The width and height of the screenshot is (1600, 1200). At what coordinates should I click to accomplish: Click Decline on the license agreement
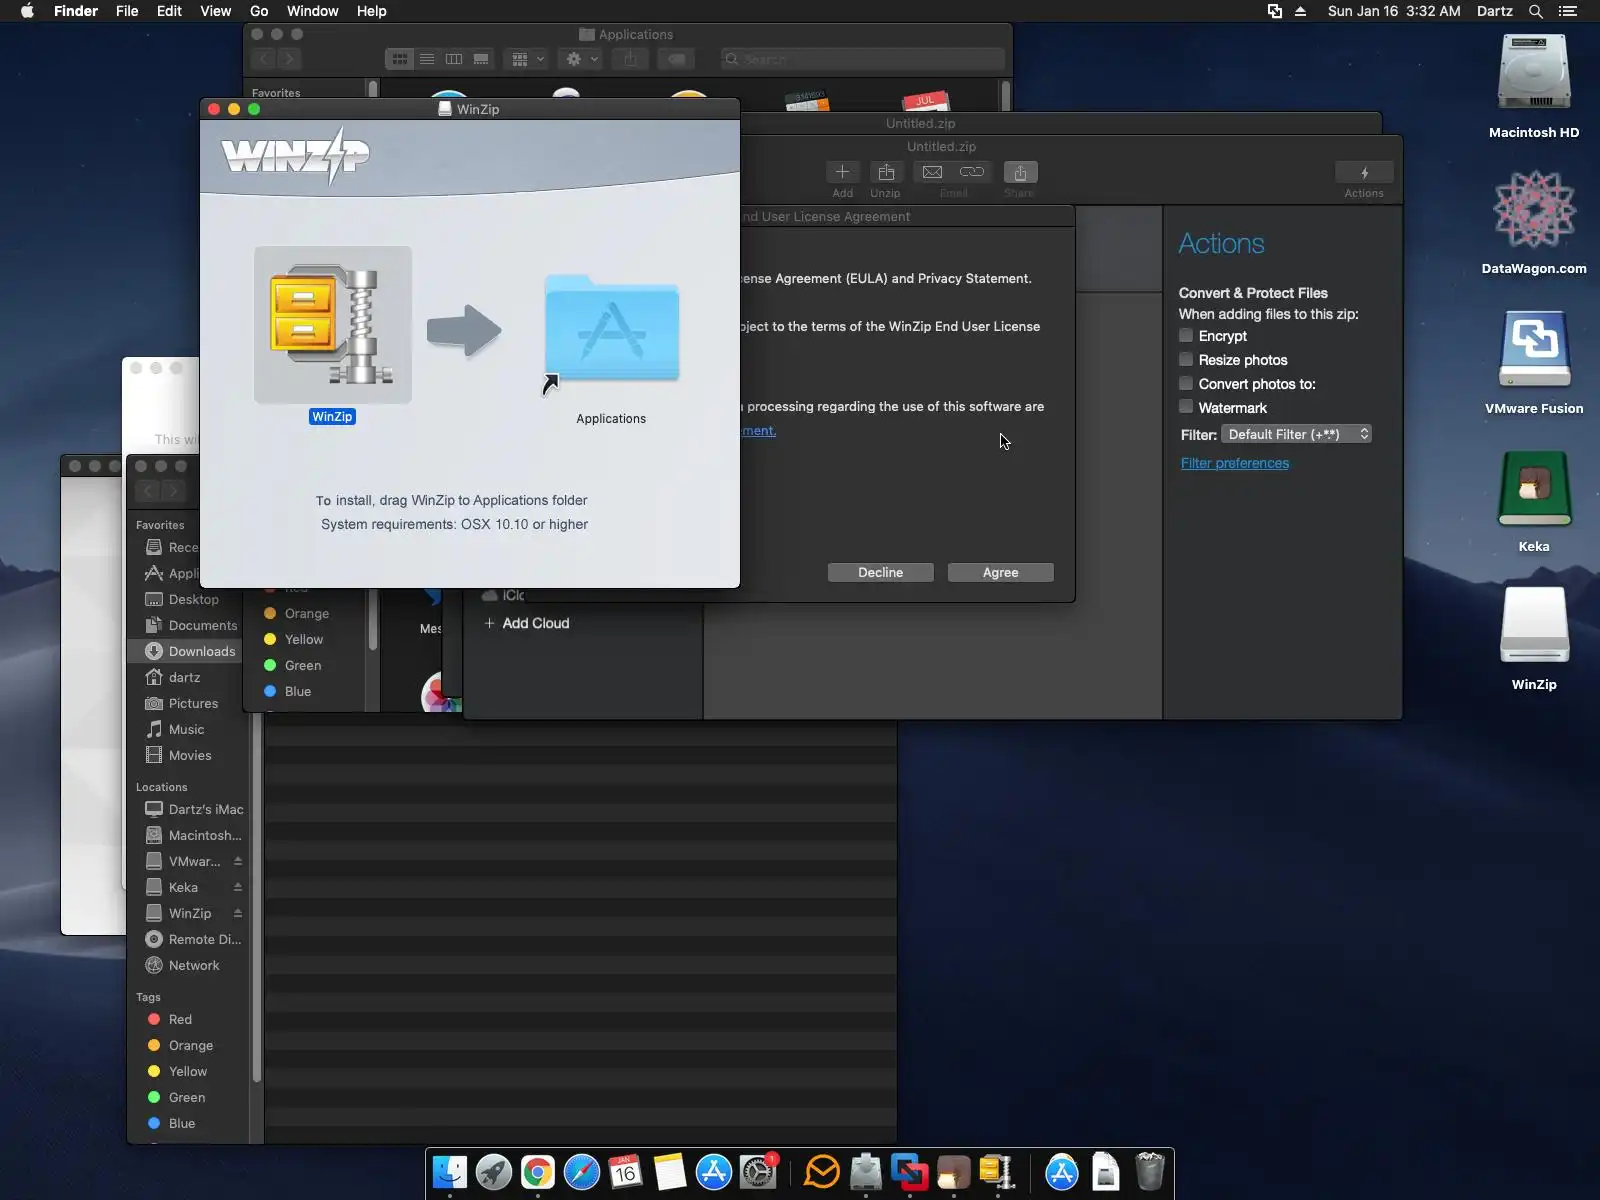[880, 572]
